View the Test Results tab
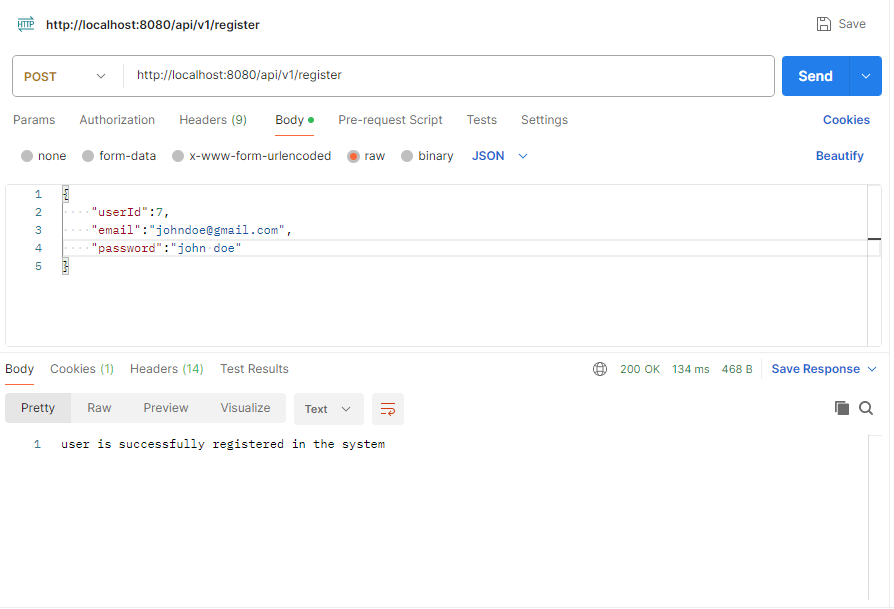The image size is (894, 609). (254, 368)
